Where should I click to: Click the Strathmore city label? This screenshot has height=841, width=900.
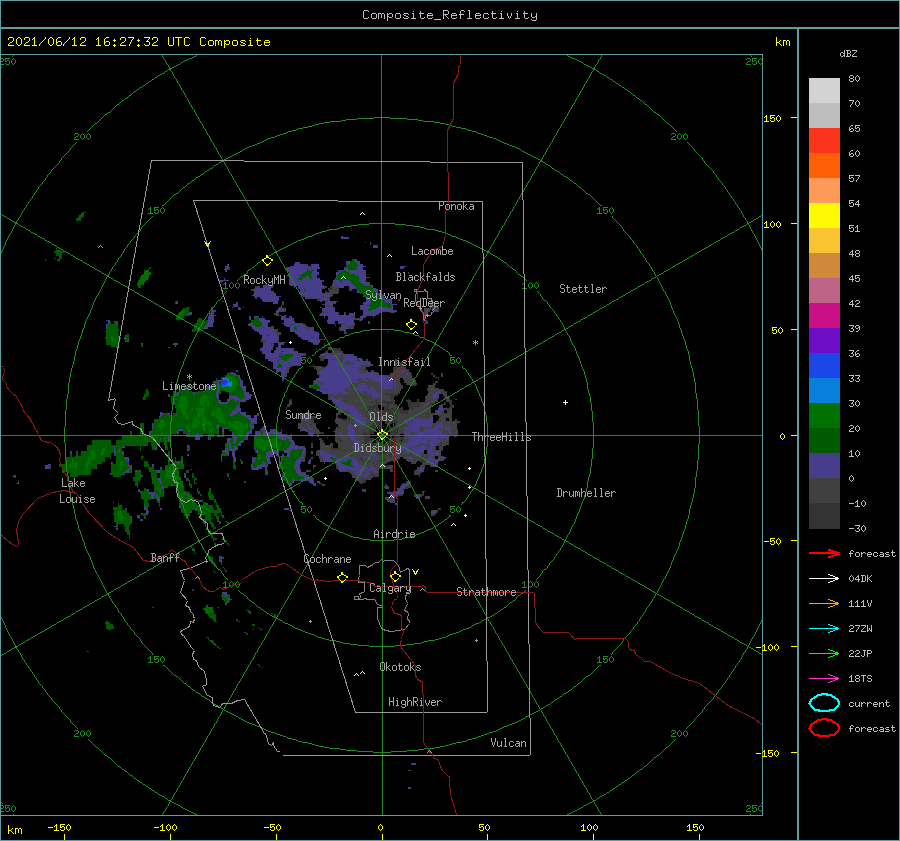(x=486, y=592)
